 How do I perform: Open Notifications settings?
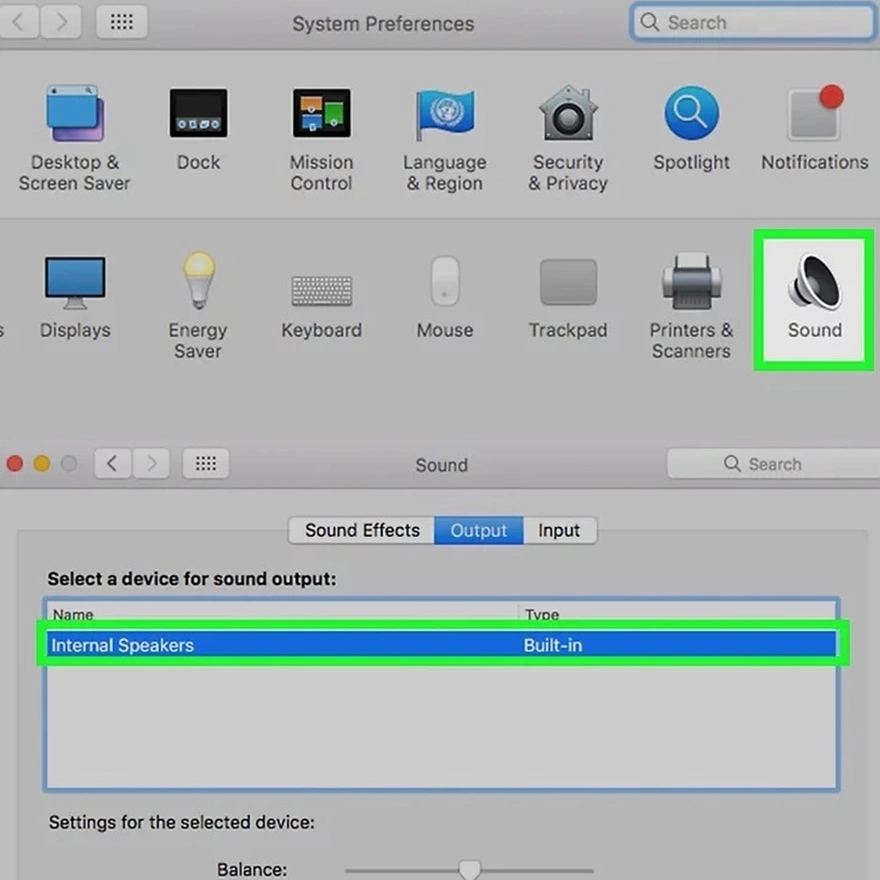point(813,112)
